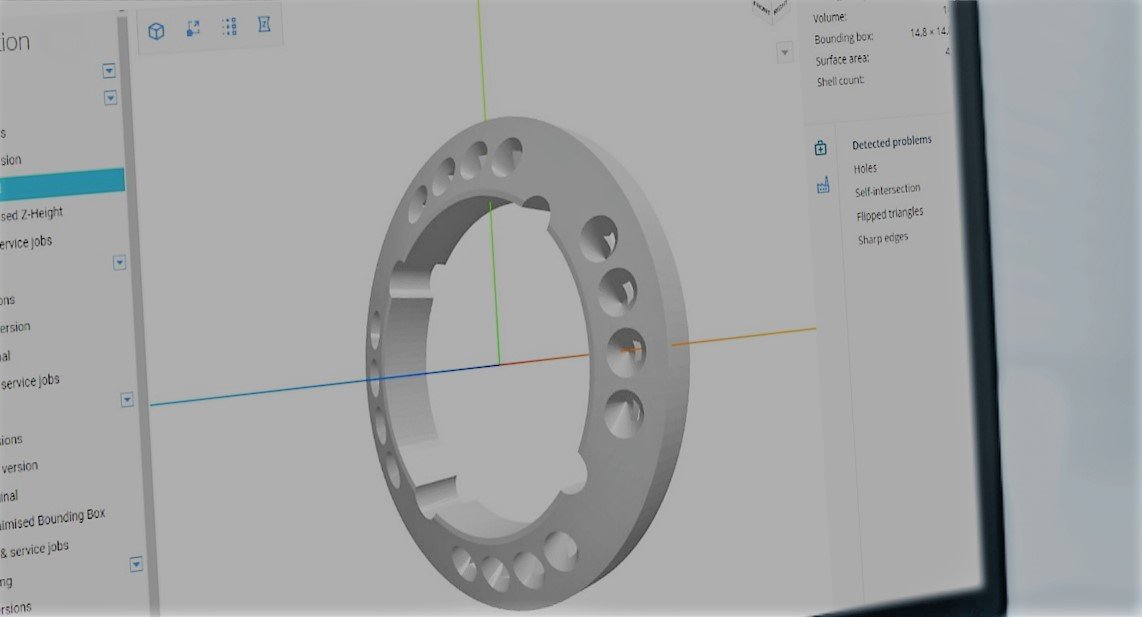The width and height of the screenshot is (1142, 617).
Task: Select the 'imised Bounding Box' entry
Action: tap(52, 519)
